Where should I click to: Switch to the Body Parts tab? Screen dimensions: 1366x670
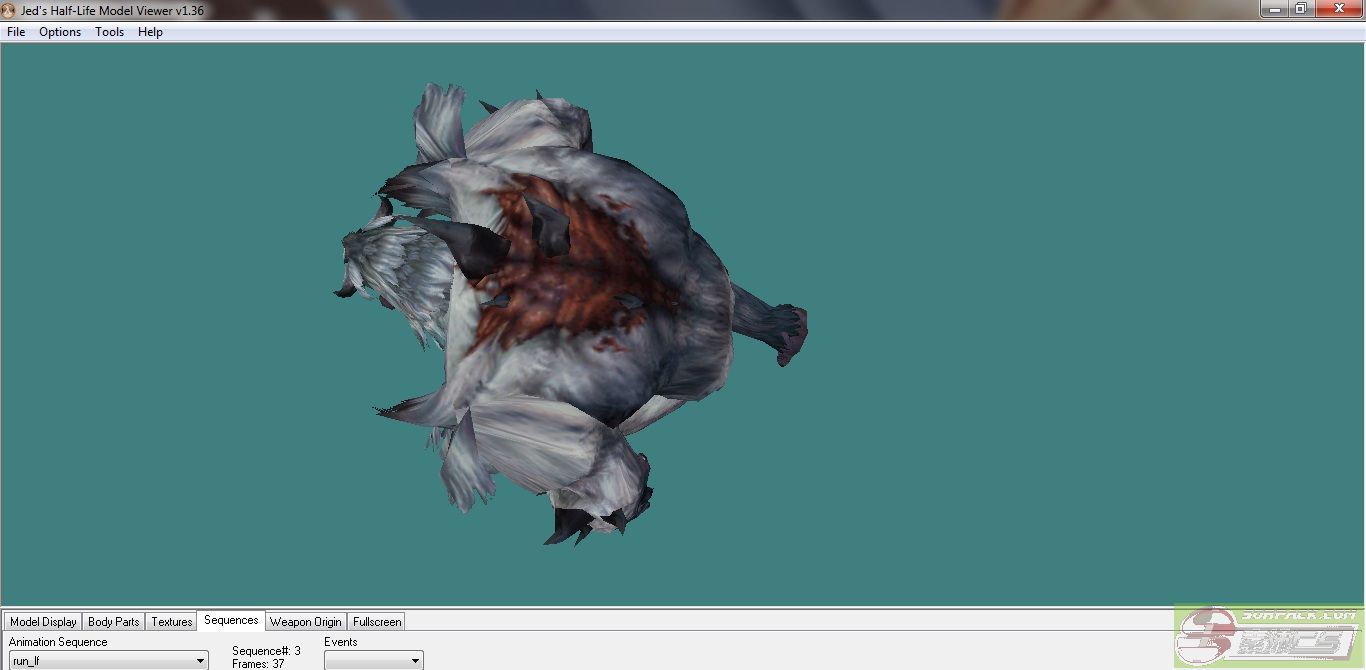tap(113, 622)
